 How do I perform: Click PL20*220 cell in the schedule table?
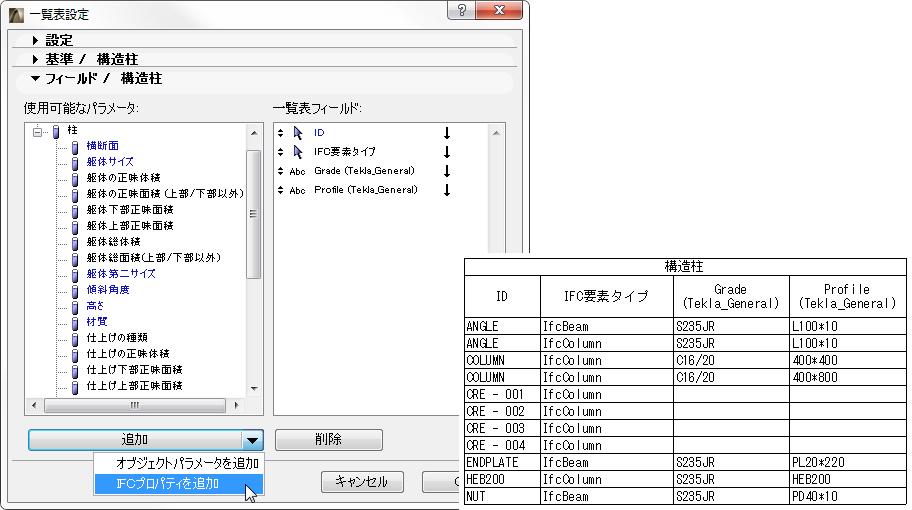[847, 463]
